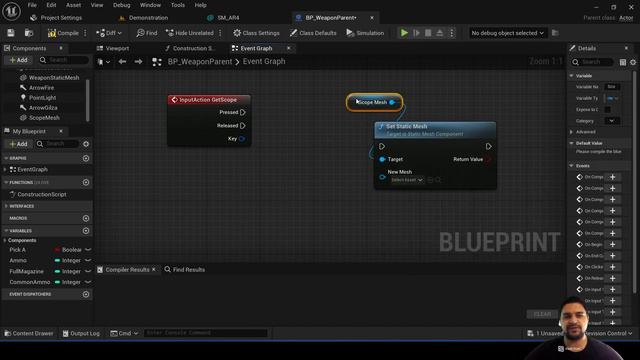This screenshot has width=640, height=360.
Task: Toggle the eye icon for Ammo variable
Action: 88,260
